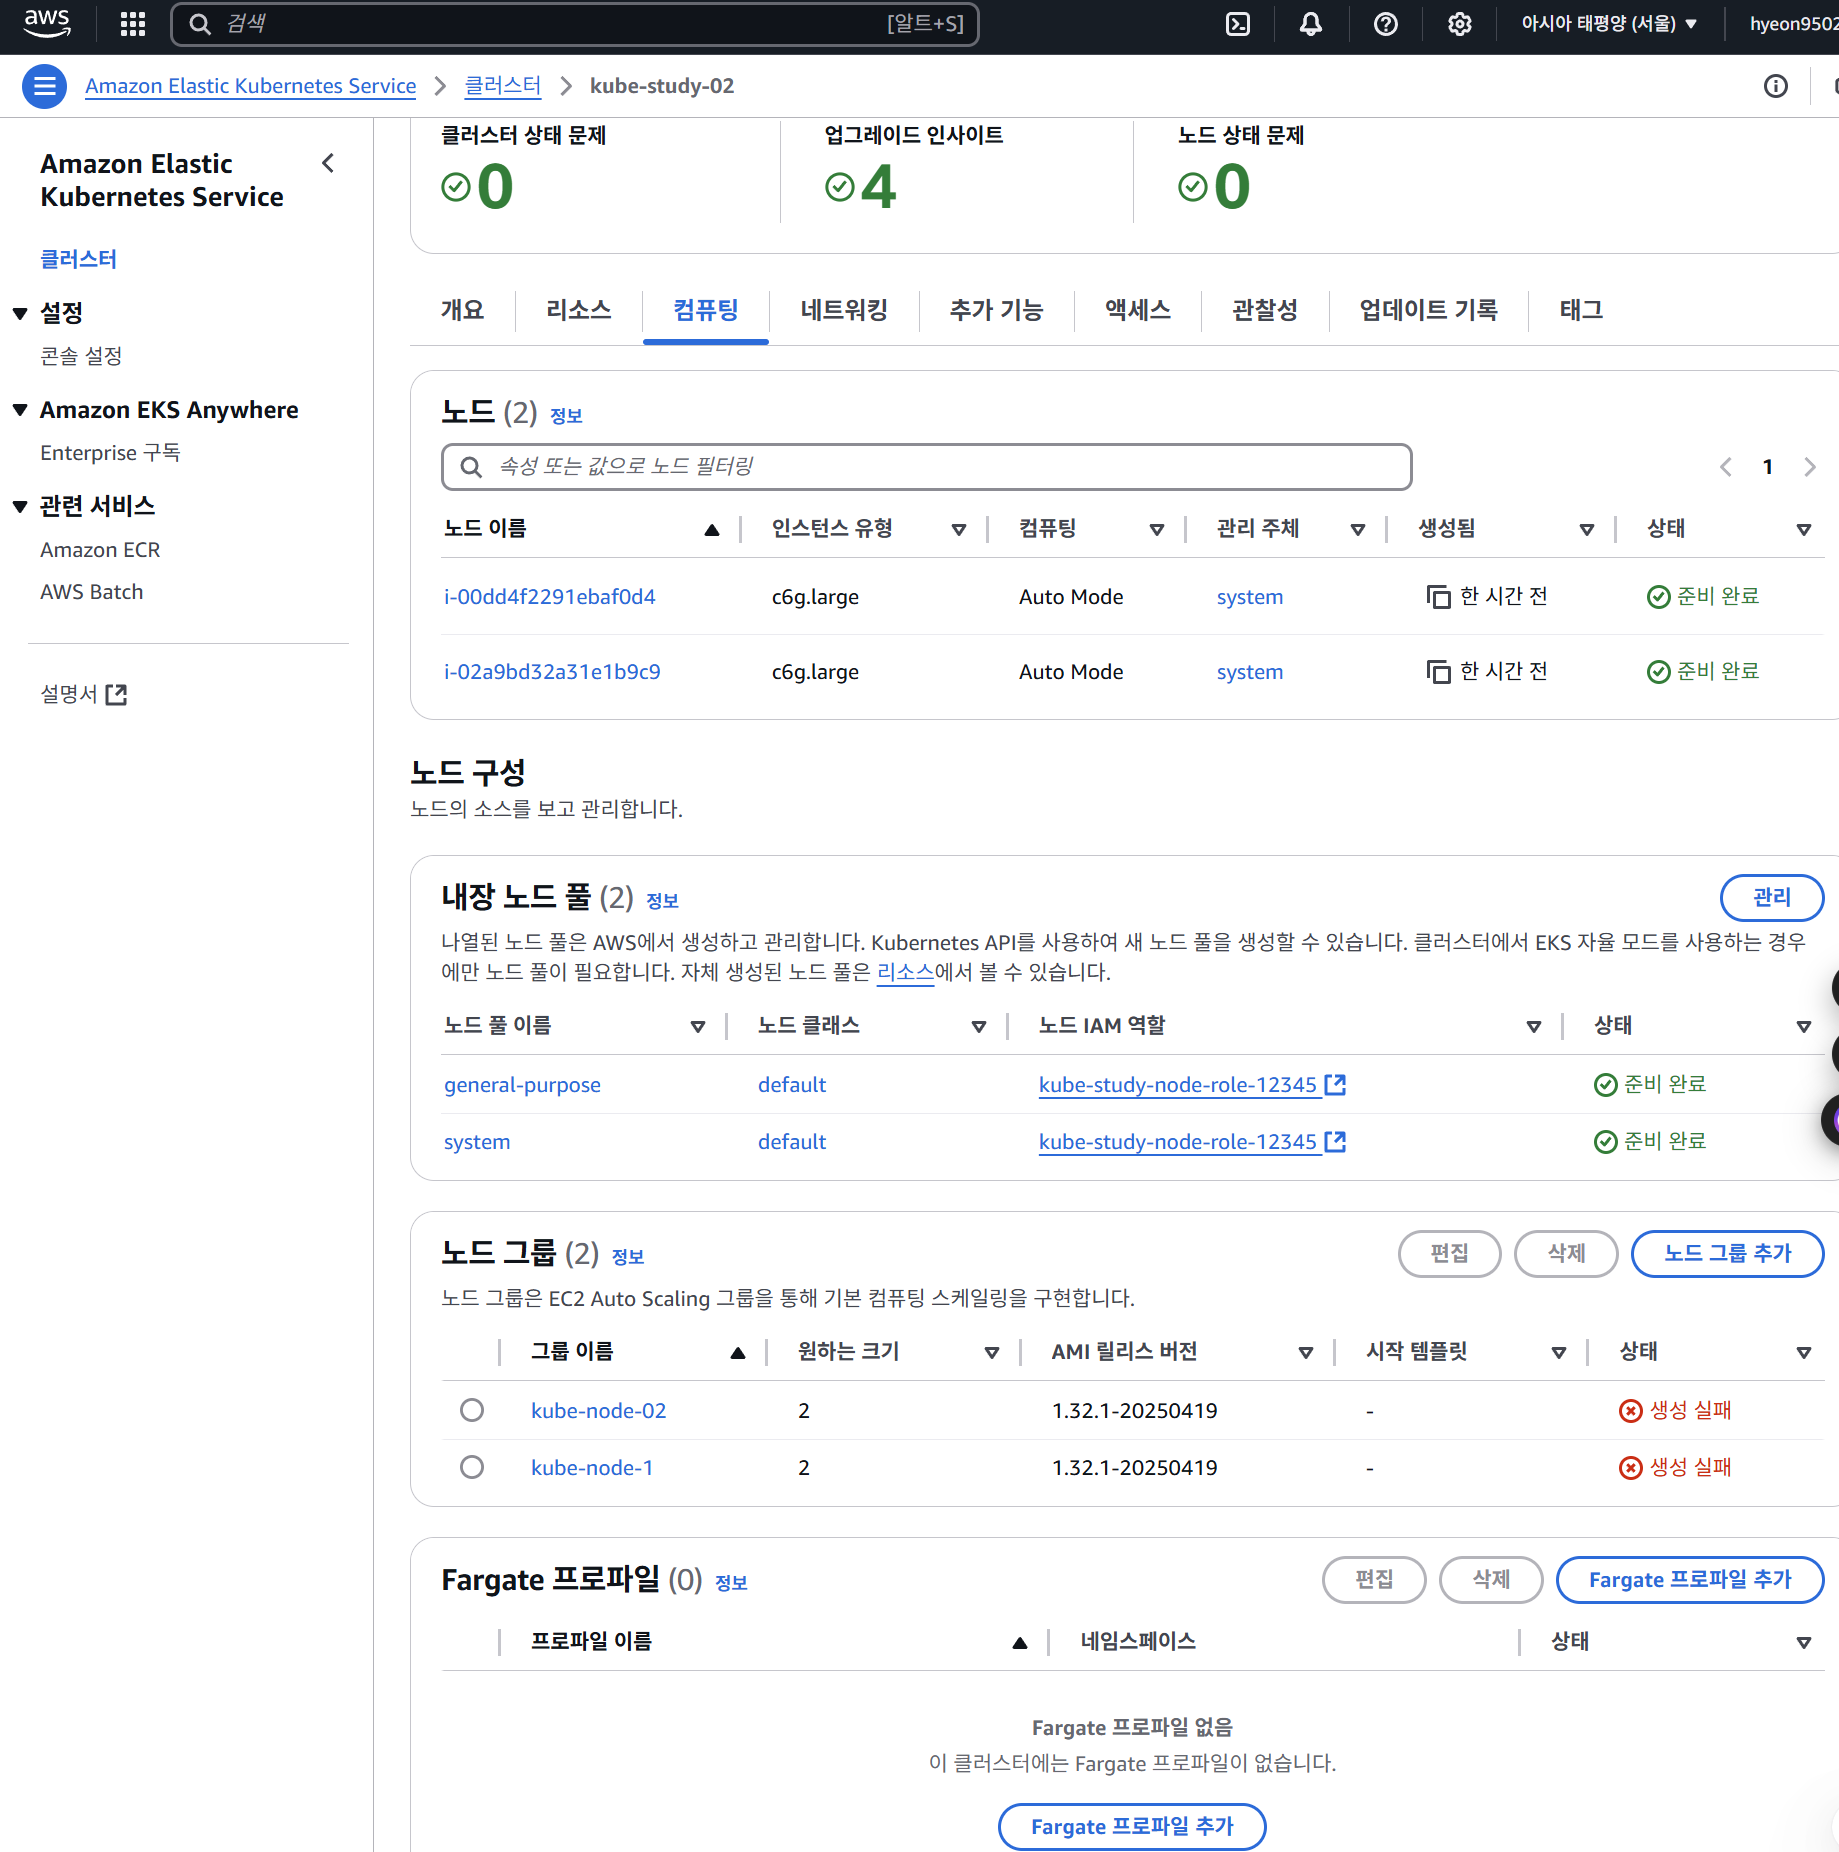Click Fargate 프로파일 추가 button in the header
This screenshot has width=1839, height=1852.
1690,1579
